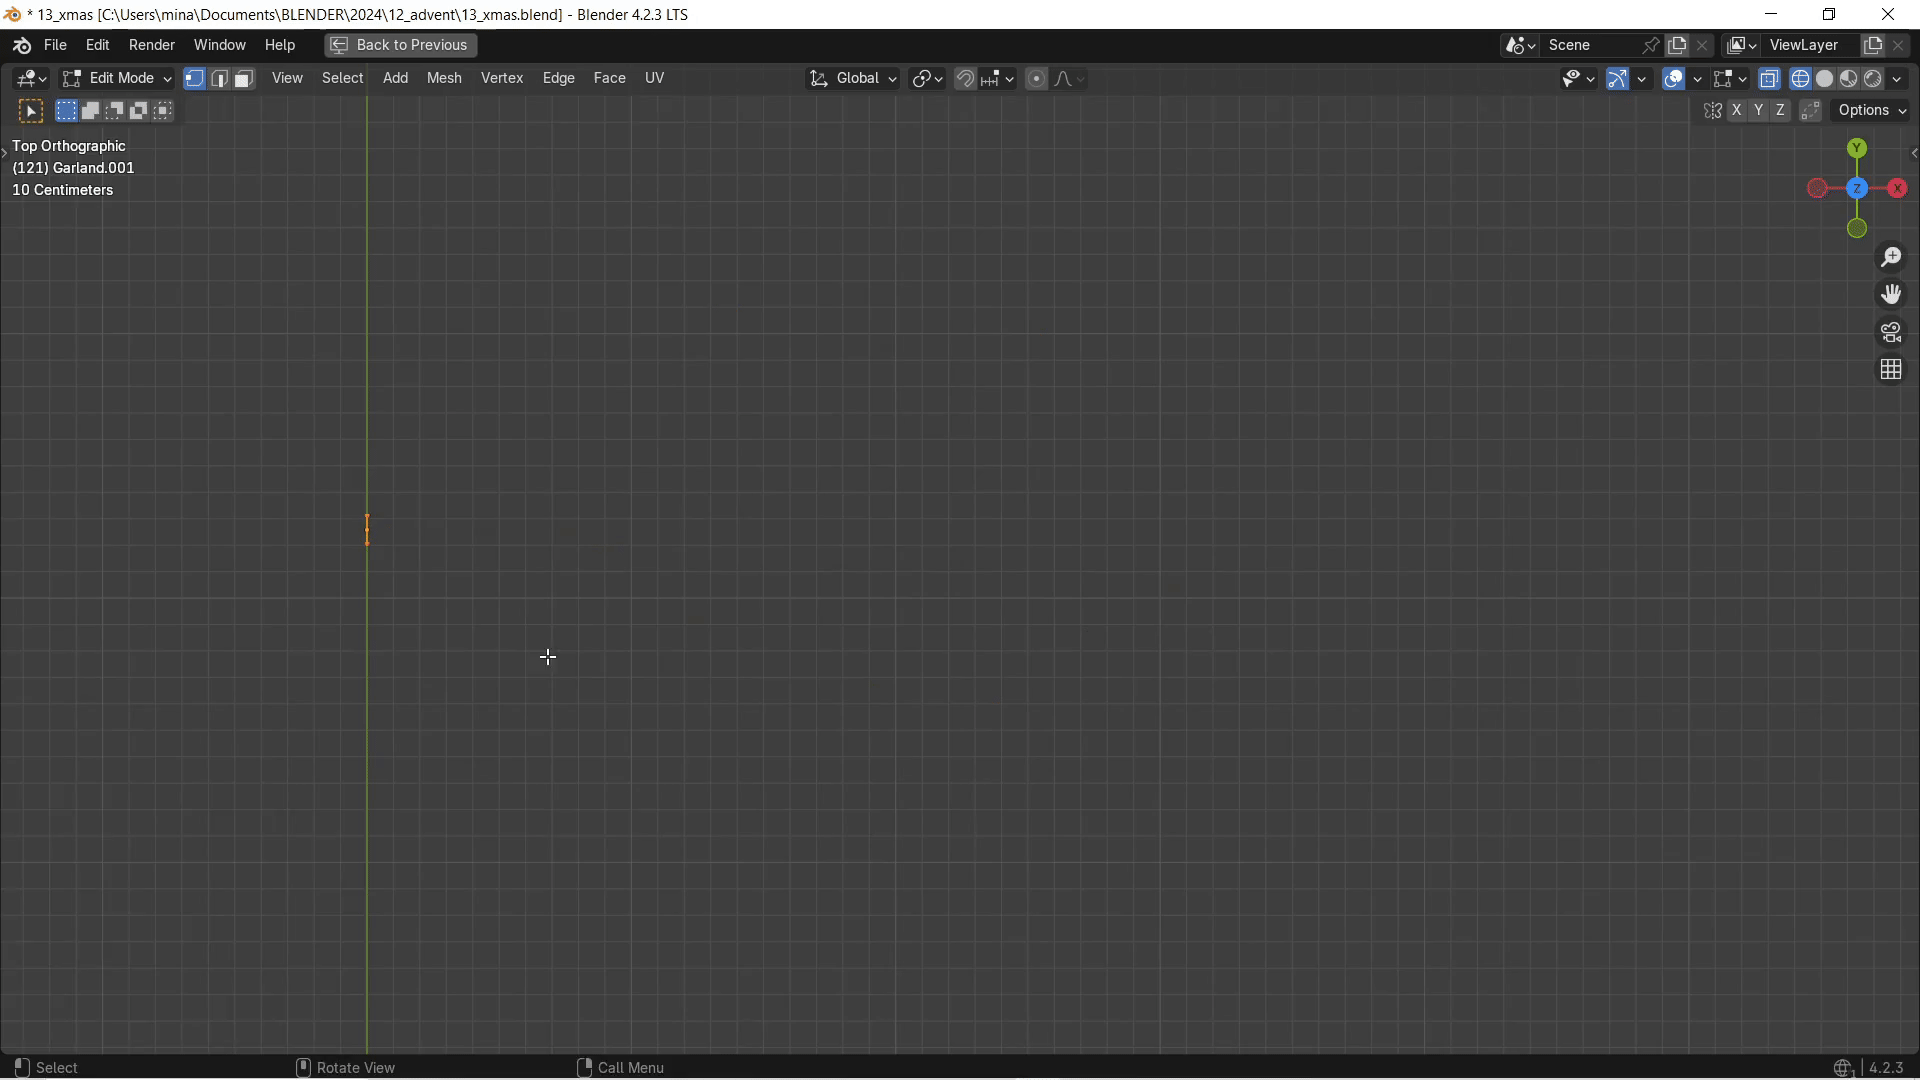The height and width of the screenshot is (1080, 1920).
Task: Toggle viewport overlays visibility
Action: pyautogui.click(x=1674, y=79)
